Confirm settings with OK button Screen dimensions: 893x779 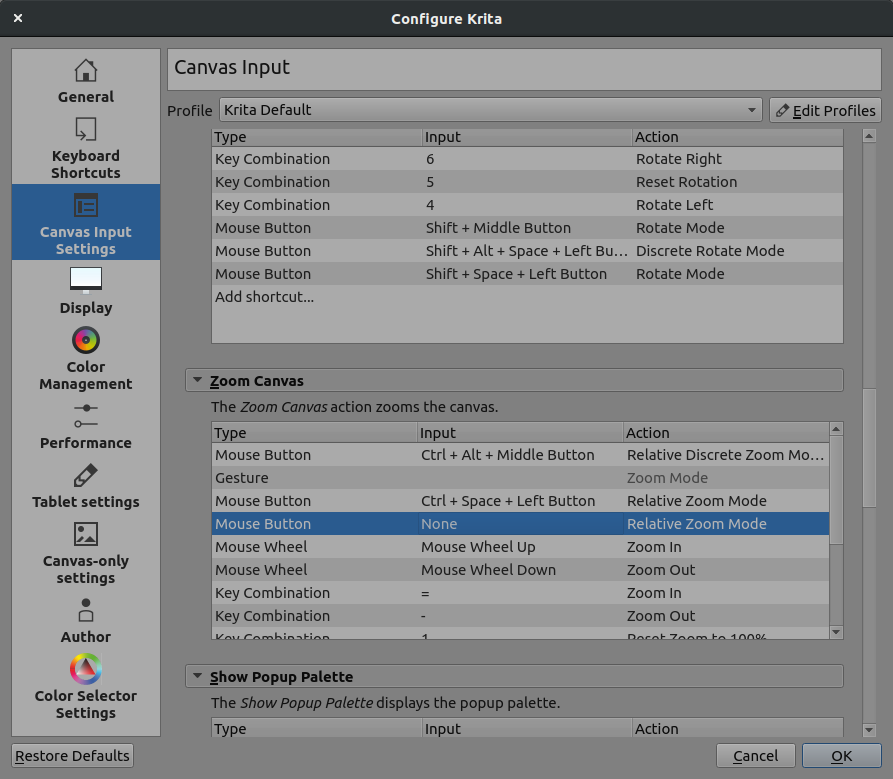(x=841, y=756)
